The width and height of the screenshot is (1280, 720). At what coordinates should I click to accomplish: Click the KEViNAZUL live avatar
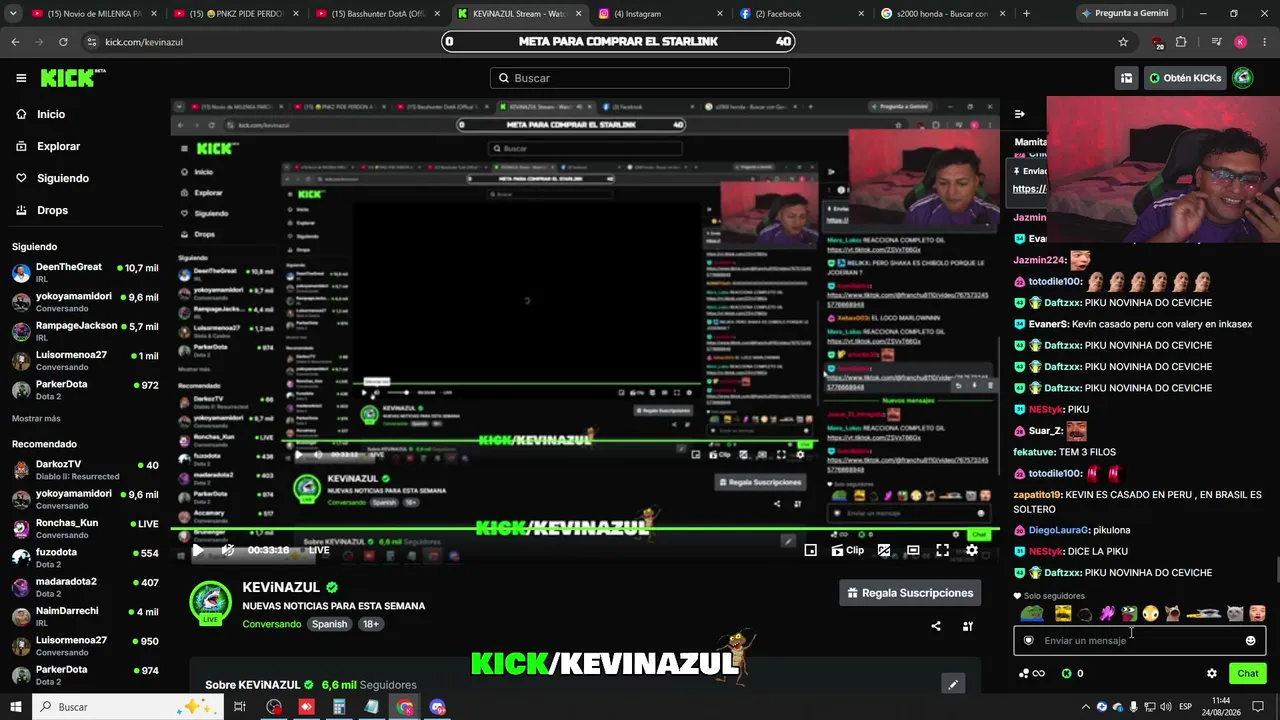(x=210, y=603)
